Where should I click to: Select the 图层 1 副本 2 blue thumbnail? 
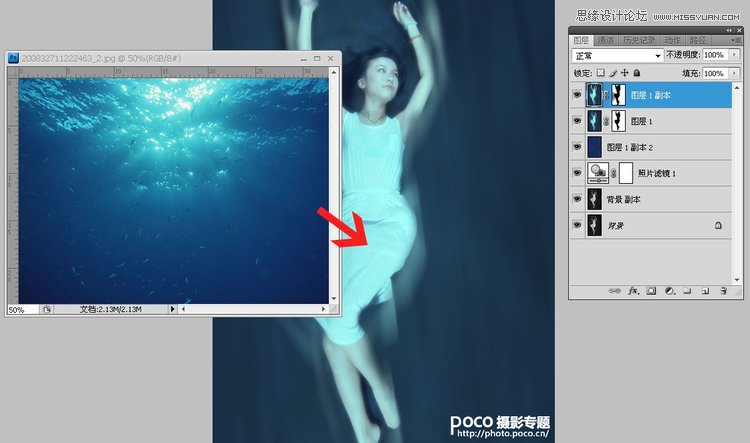coord(594,147)
